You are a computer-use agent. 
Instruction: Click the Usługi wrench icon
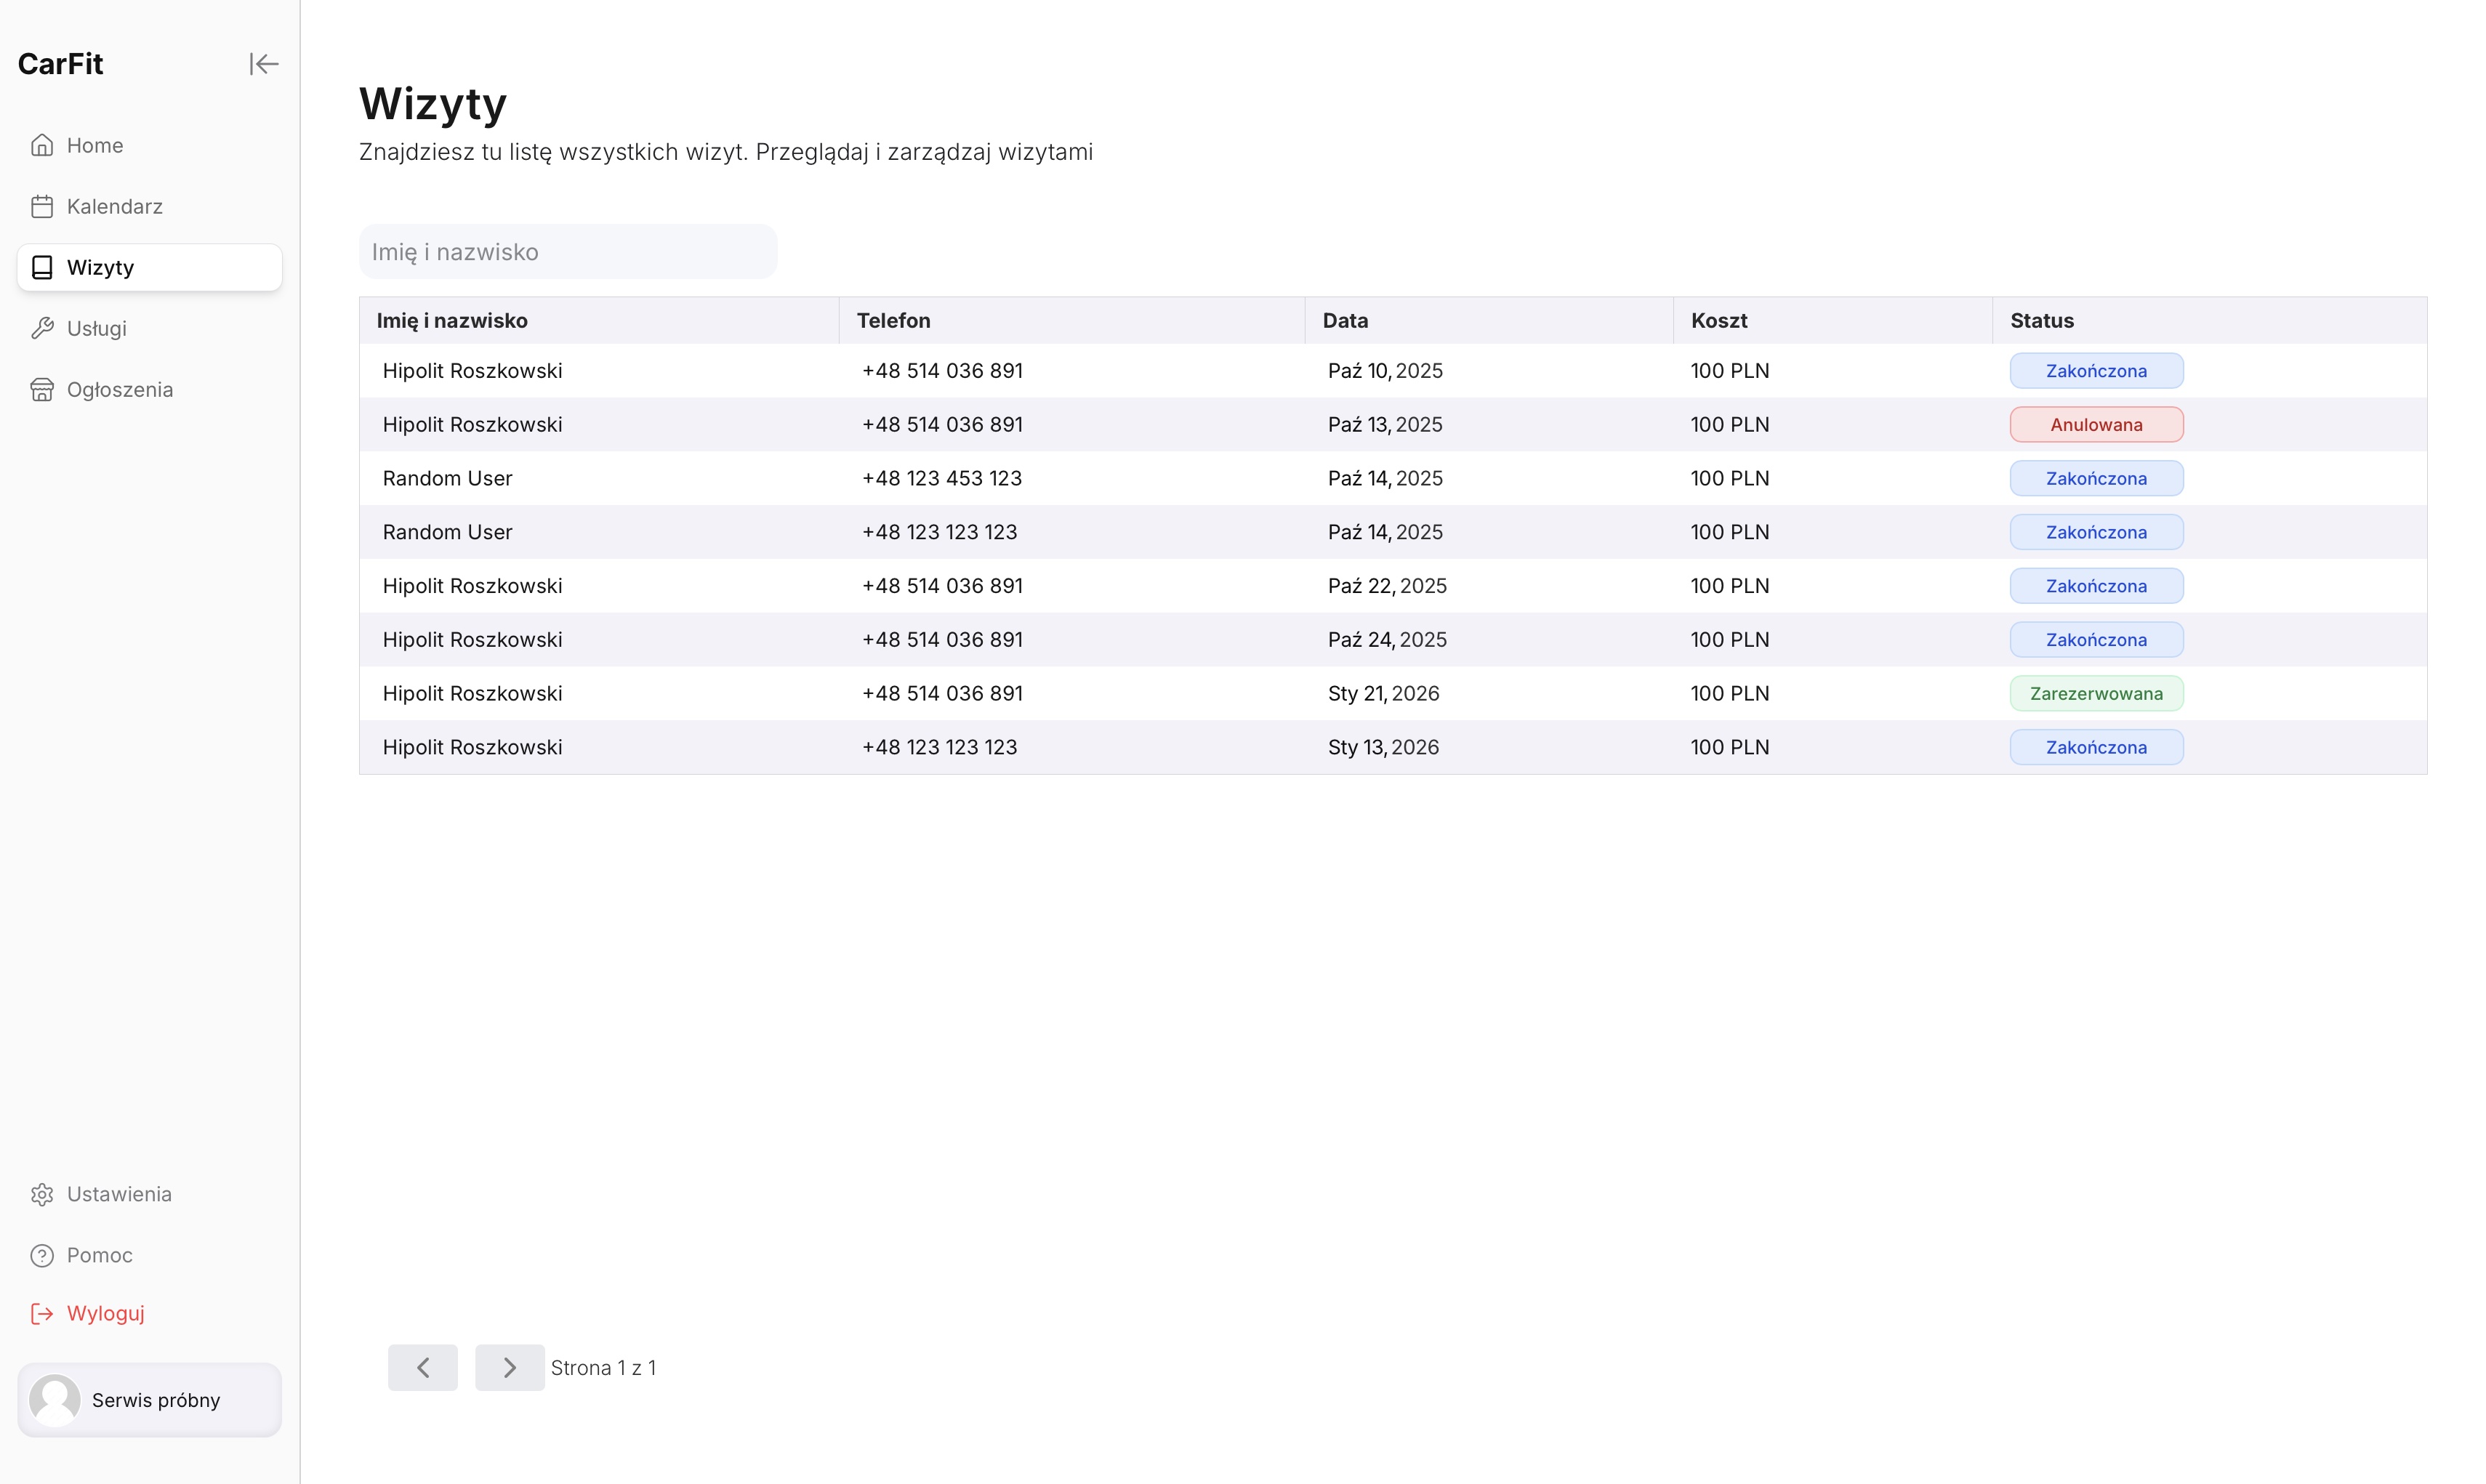(42, 328)
